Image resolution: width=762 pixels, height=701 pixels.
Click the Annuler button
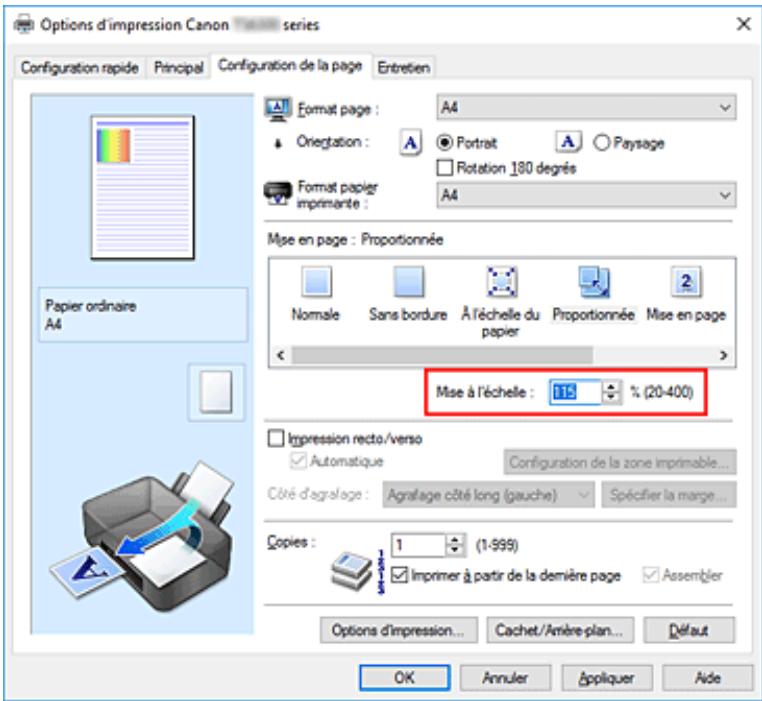505,677
